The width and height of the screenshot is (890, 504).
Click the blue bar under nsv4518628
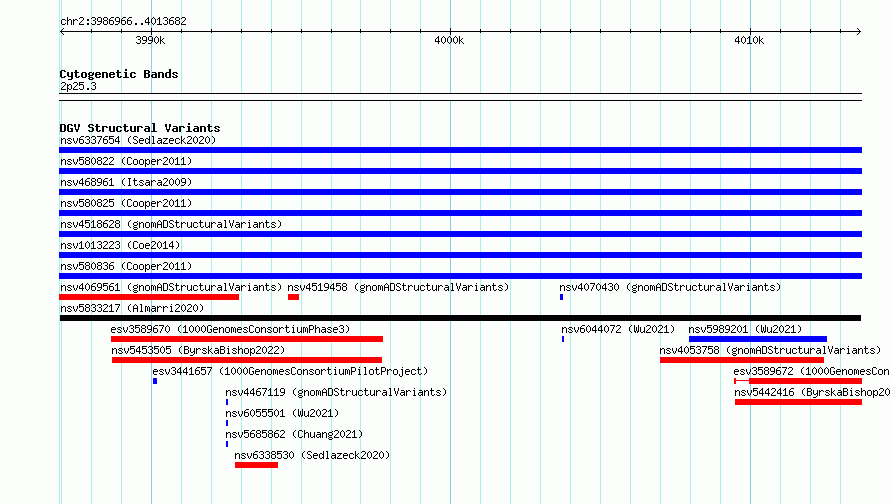pyautogui.click(x=460, y=234)
